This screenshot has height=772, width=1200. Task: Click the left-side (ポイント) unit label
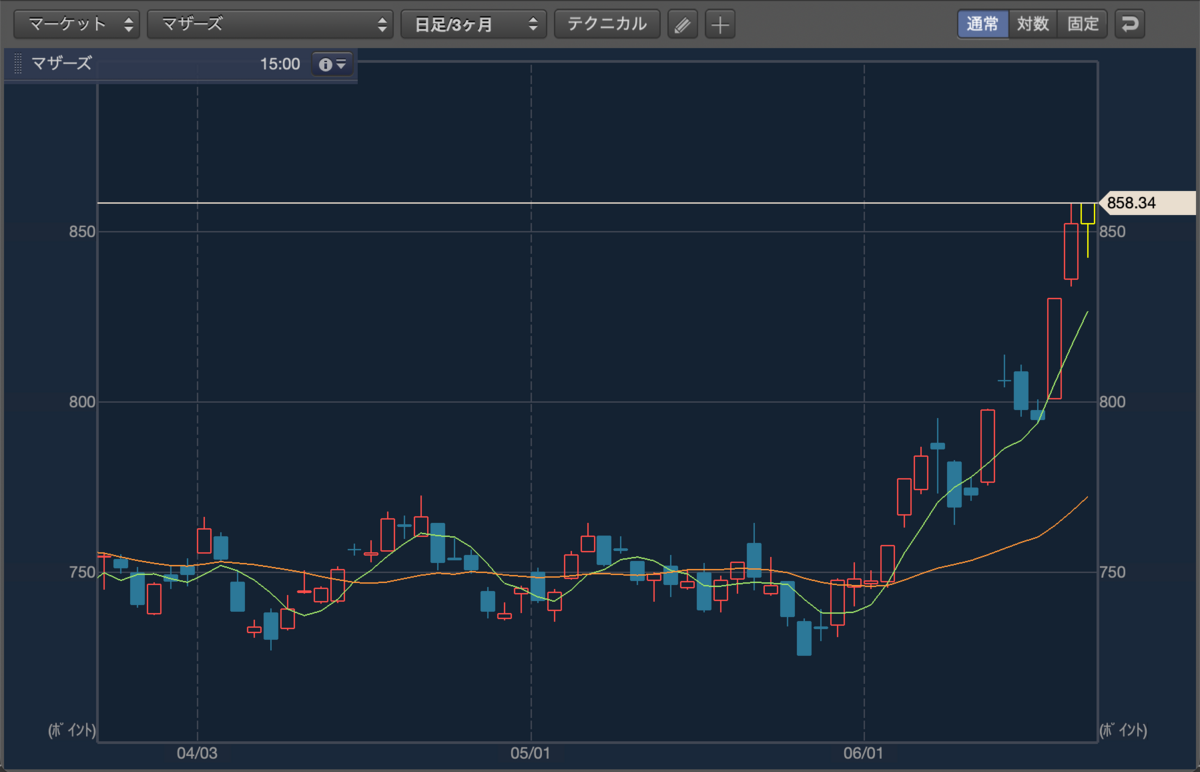[72, 731]
